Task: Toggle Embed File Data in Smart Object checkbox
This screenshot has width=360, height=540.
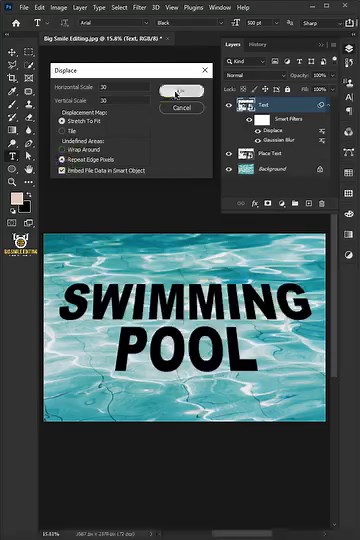Action: pyautogui.click(x=62, y=170)
